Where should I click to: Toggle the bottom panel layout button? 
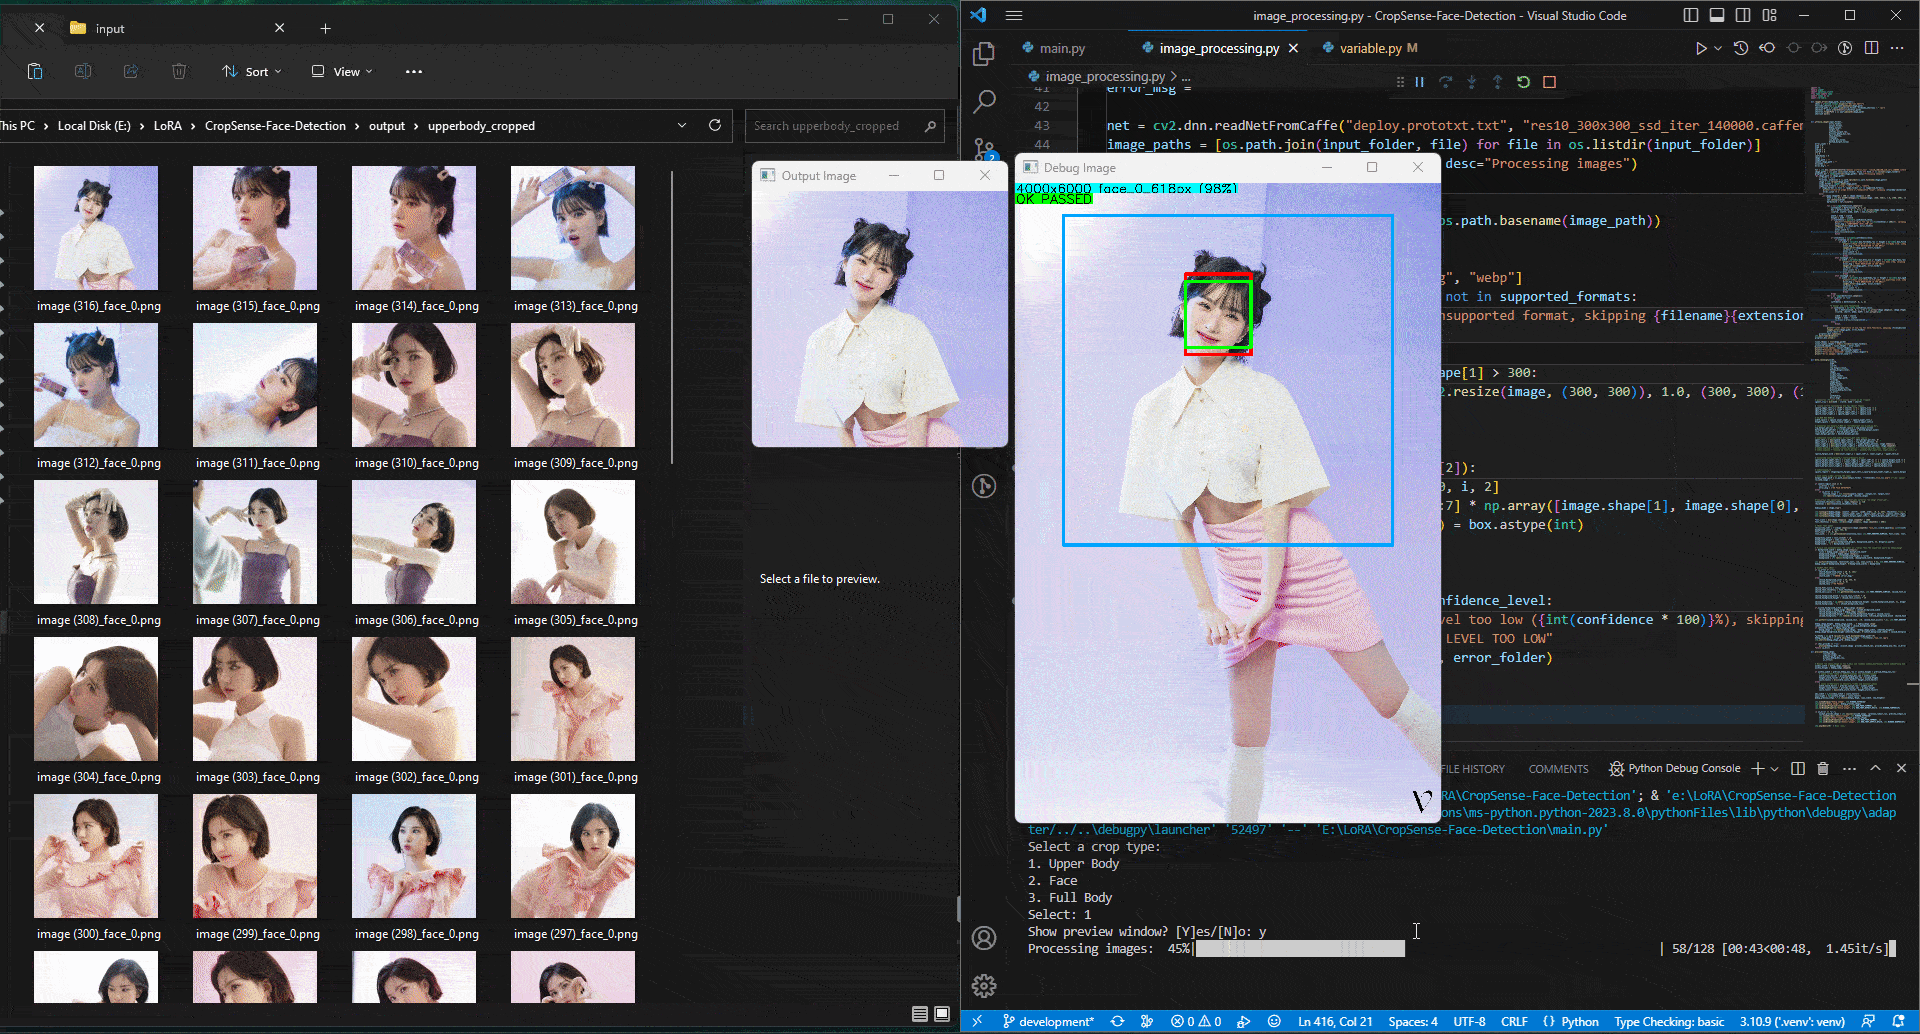tap(1717, 15)
